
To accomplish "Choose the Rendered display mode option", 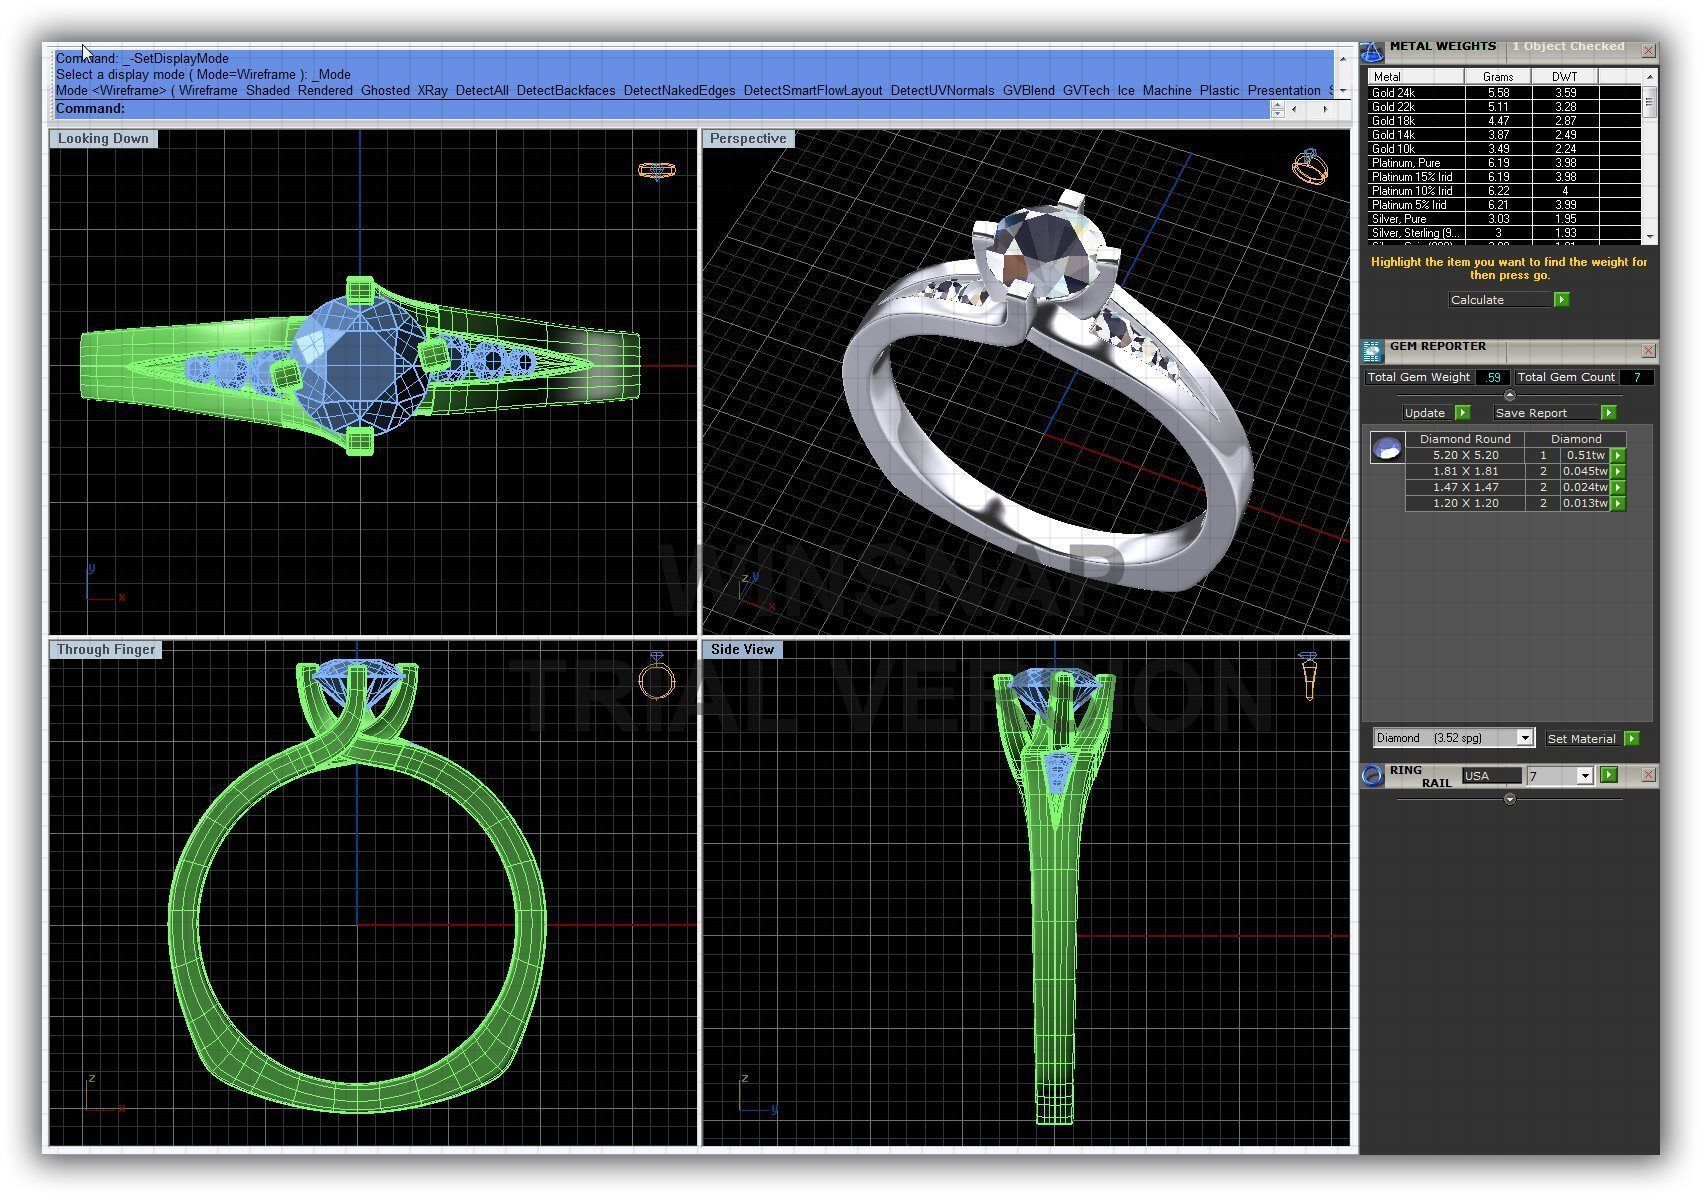I will pyautogui.click(x=325, y=91).
